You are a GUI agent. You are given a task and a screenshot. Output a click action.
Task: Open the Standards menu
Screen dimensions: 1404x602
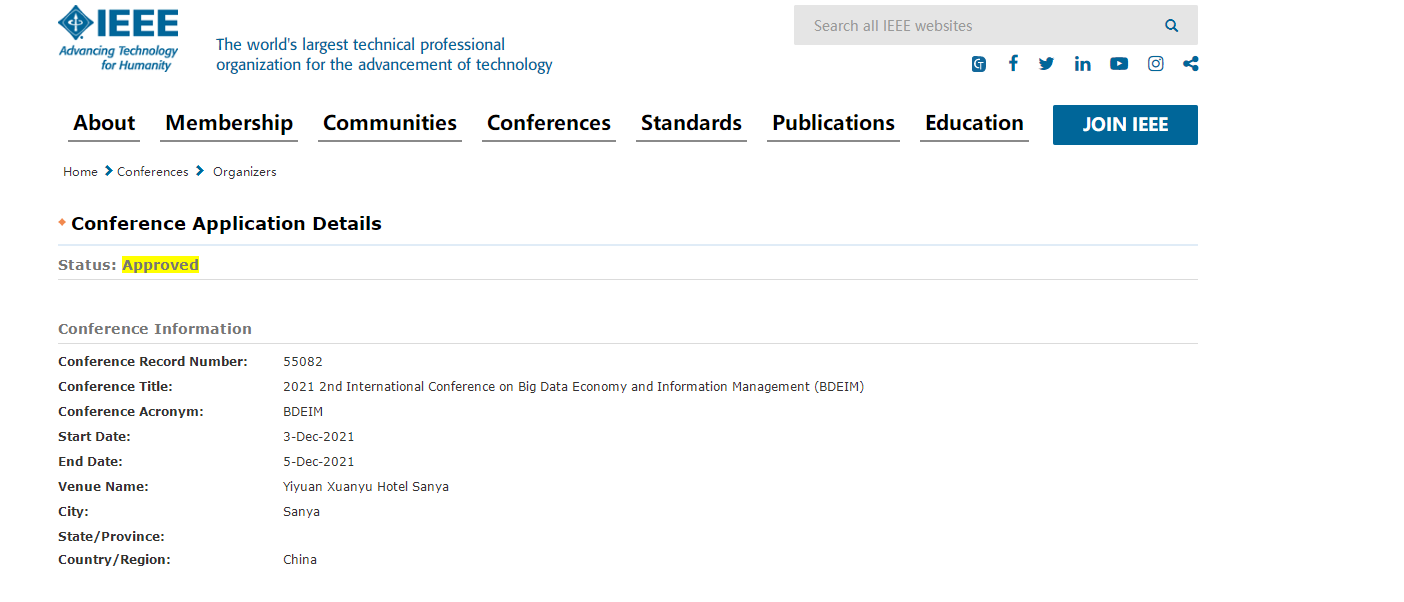tap(691, 123)
